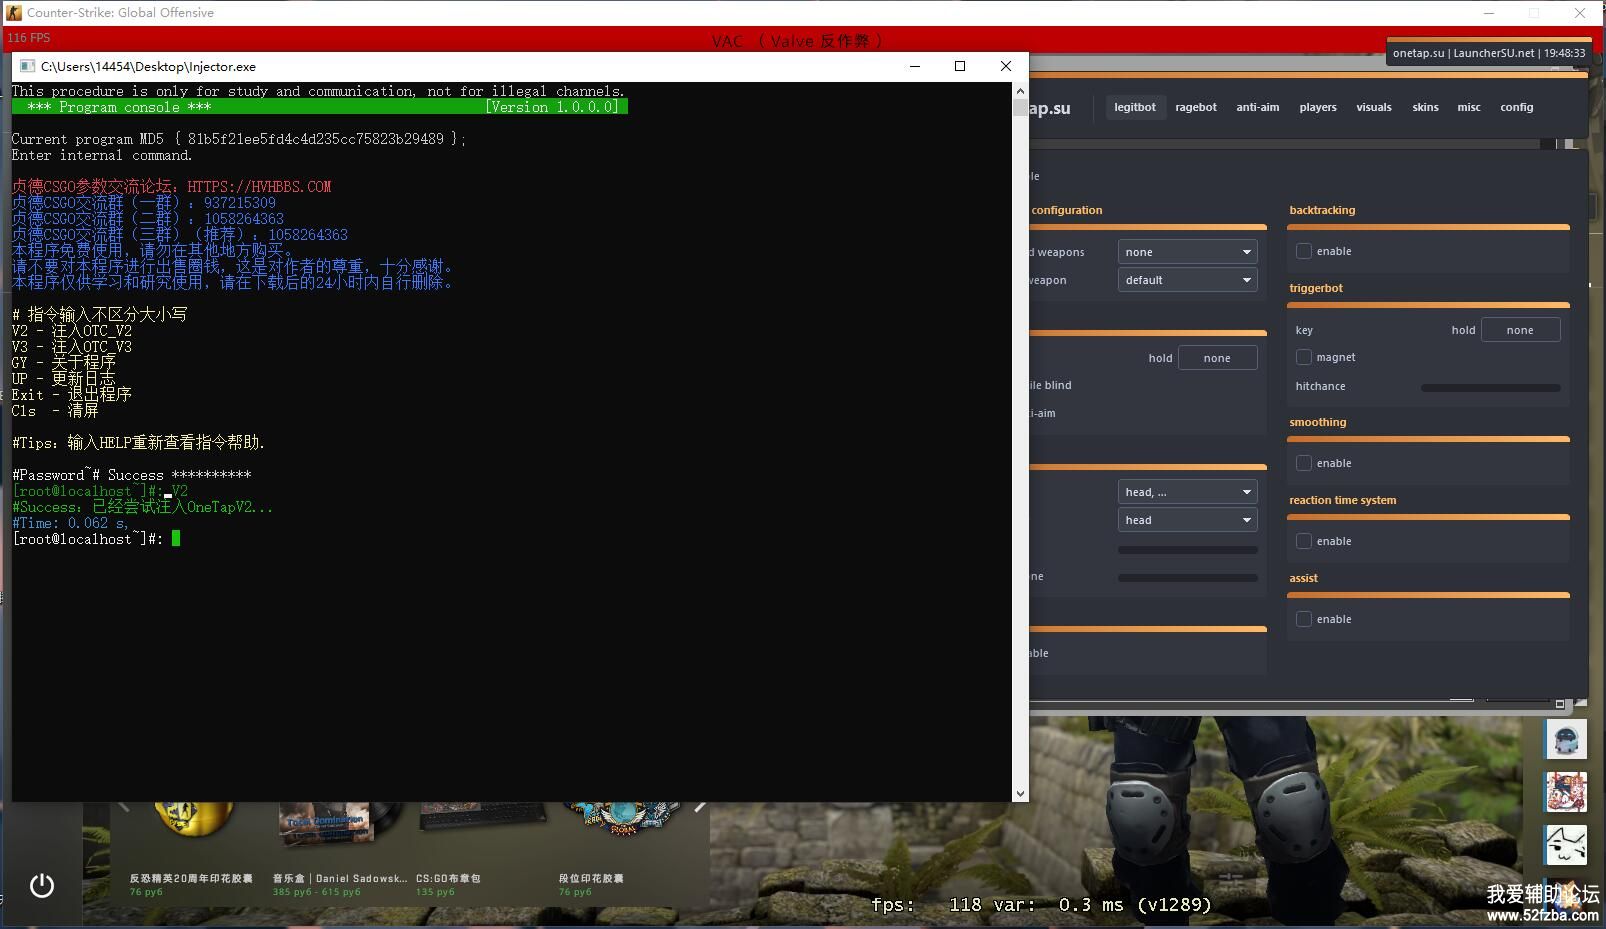Viewport: 1606px width, 929px height.
Task: Open the weapons dropdown showing 'none'
Action: [1188, 252]
